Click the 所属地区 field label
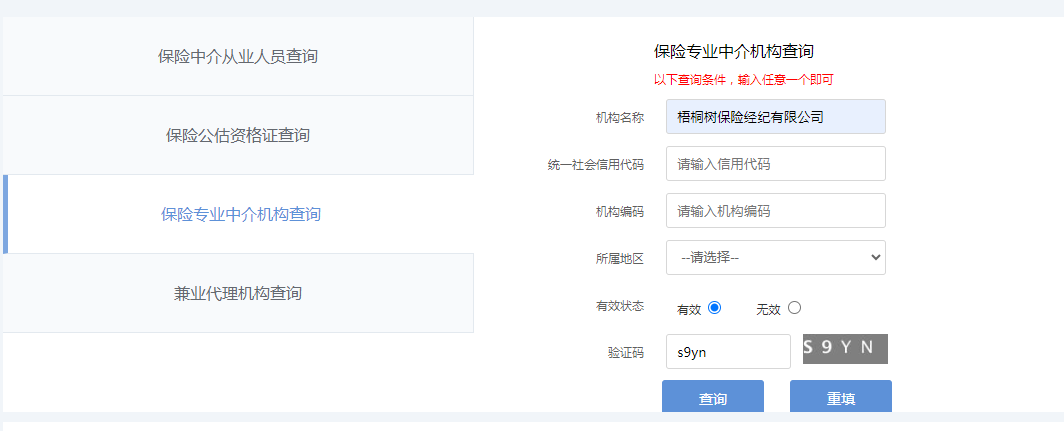The image size is (1064, 431). [619, 258]
